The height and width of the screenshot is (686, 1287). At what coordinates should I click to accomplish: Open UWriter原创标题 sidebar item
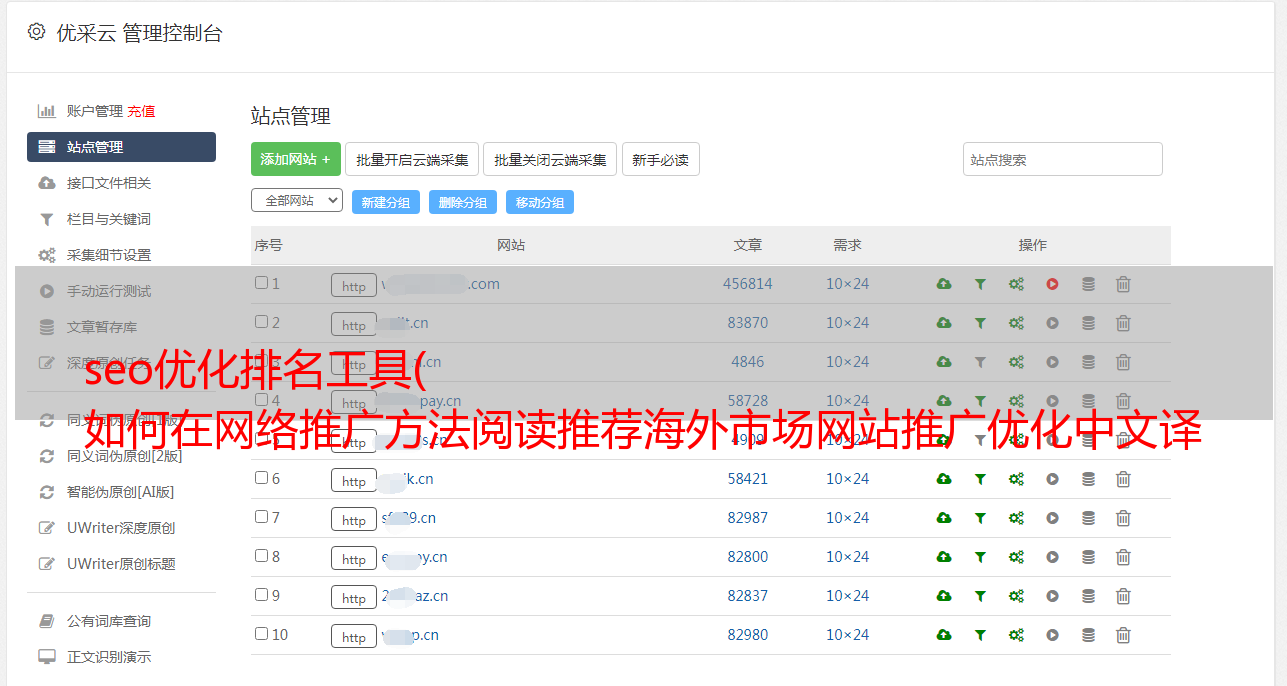pos(121,564)
